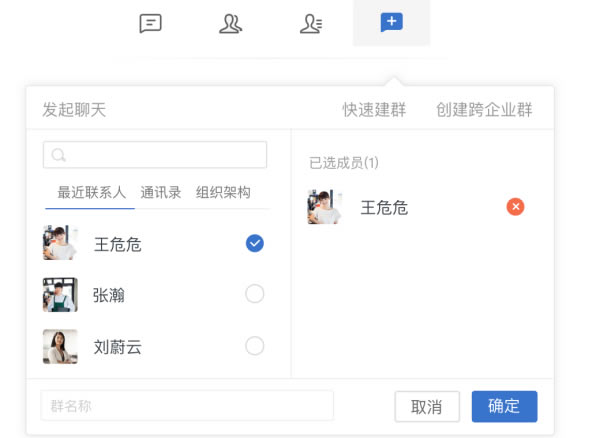Click the name 刘蔚云 in the list
The image size is (600, 438).
click(x=117, y=347)
